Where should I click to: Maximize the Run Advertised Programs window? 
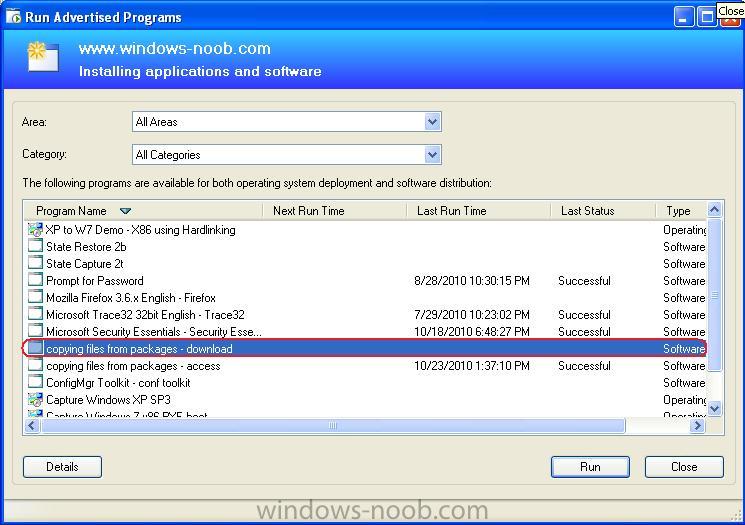point(707,18)
